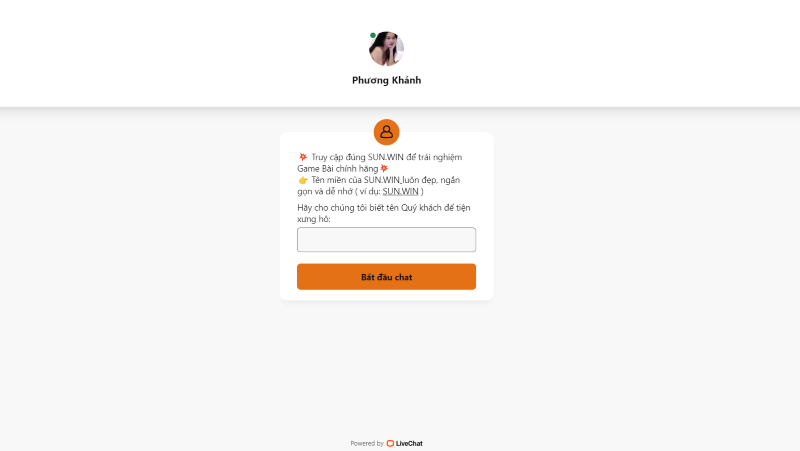Image resolution: width=800 pixels, height=451 pixels.
Task: Open the LiveChat brand text link
Action: click(409, 443)
